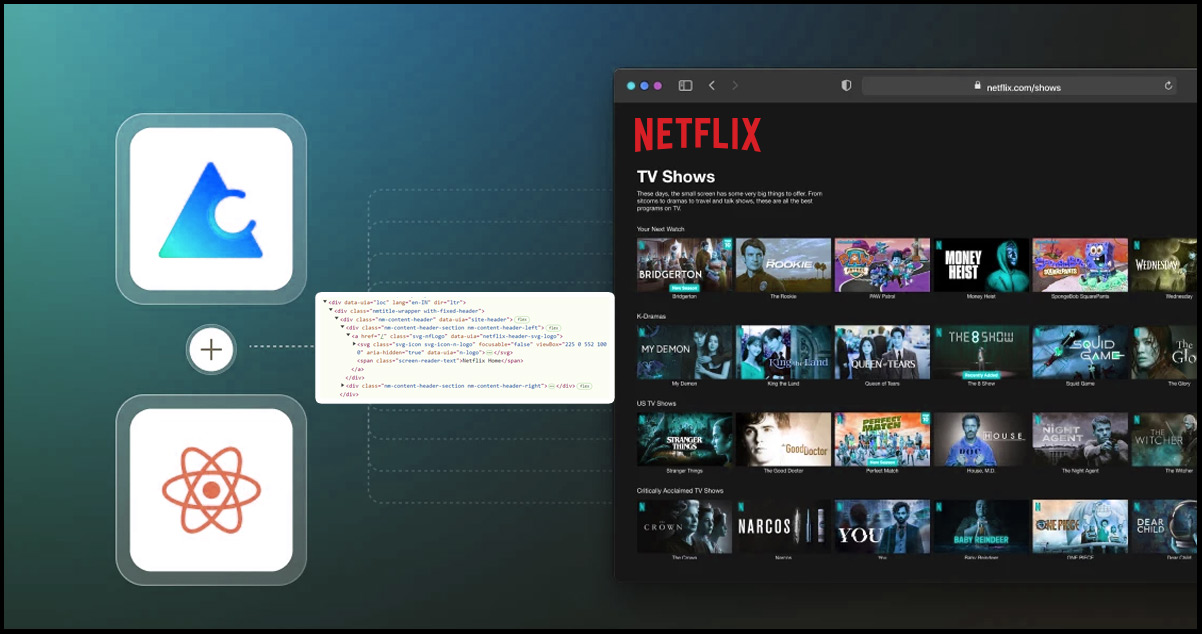The height and width of the screenshot is (634, 1202).
Task: Click the blue triangle logo tile
Action: coord(211,209)
